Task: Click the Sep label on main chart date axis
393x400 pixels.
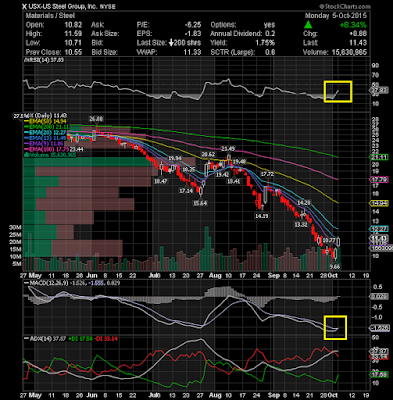Action: pos(273,276)
